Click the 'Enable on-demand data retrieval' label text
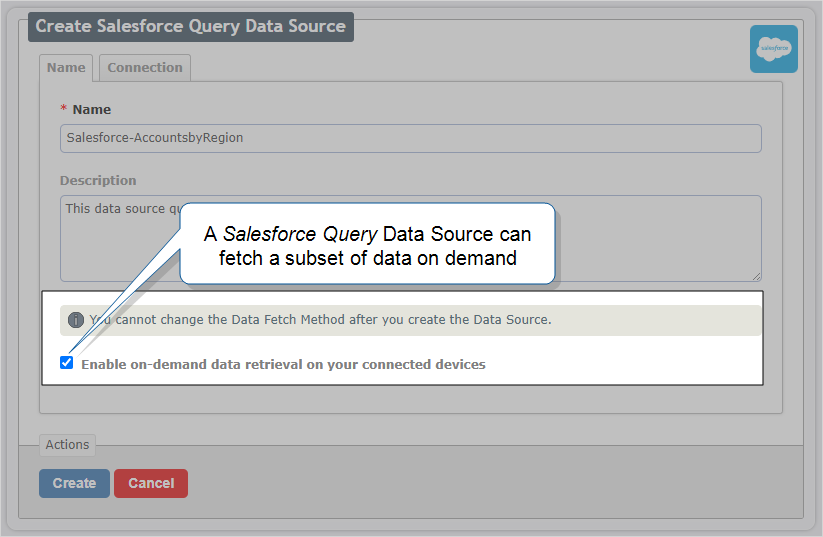This screenshot has height=537, width=823. coord(283,365)
